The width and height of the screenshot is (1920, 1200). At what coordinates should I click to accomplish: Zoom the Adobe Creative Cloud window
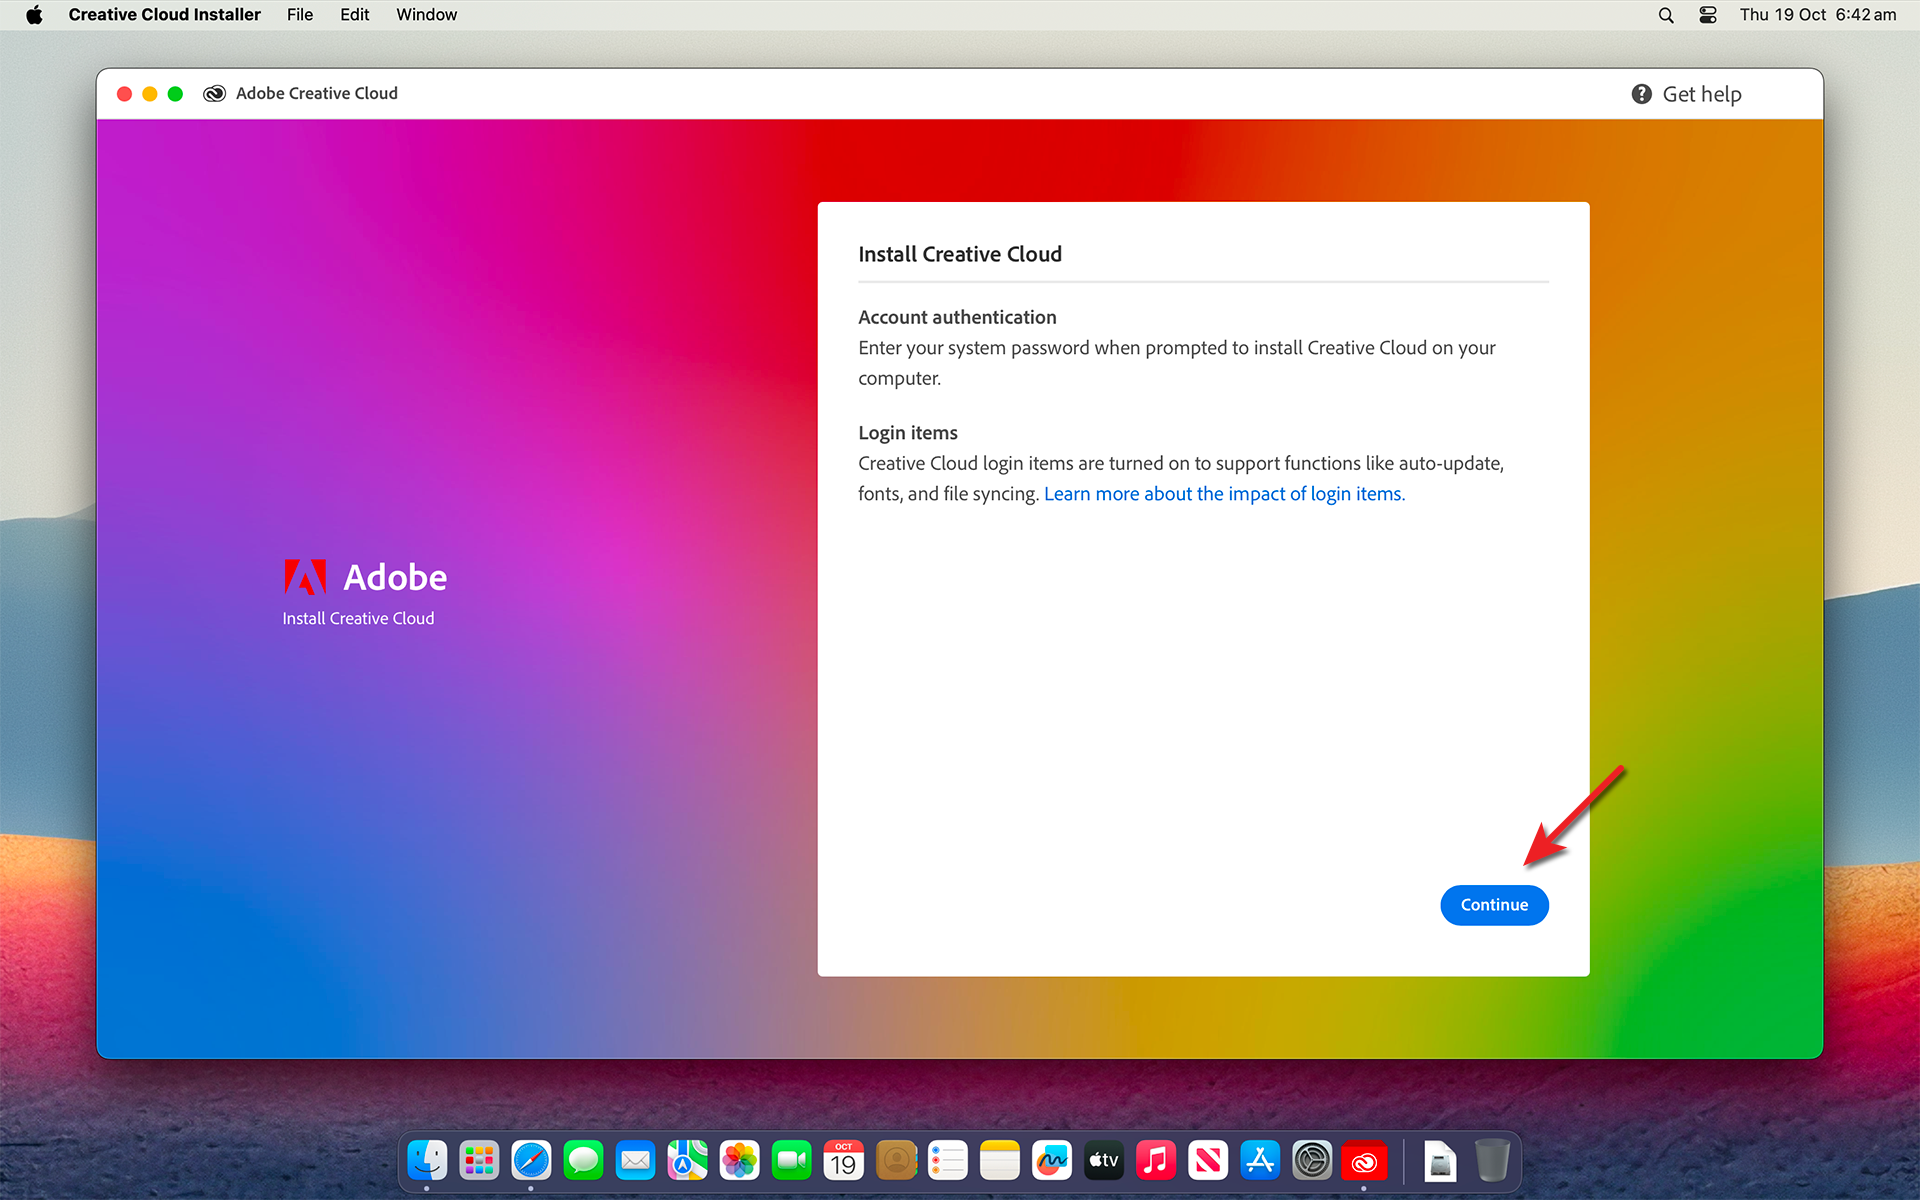pos(175,94)
